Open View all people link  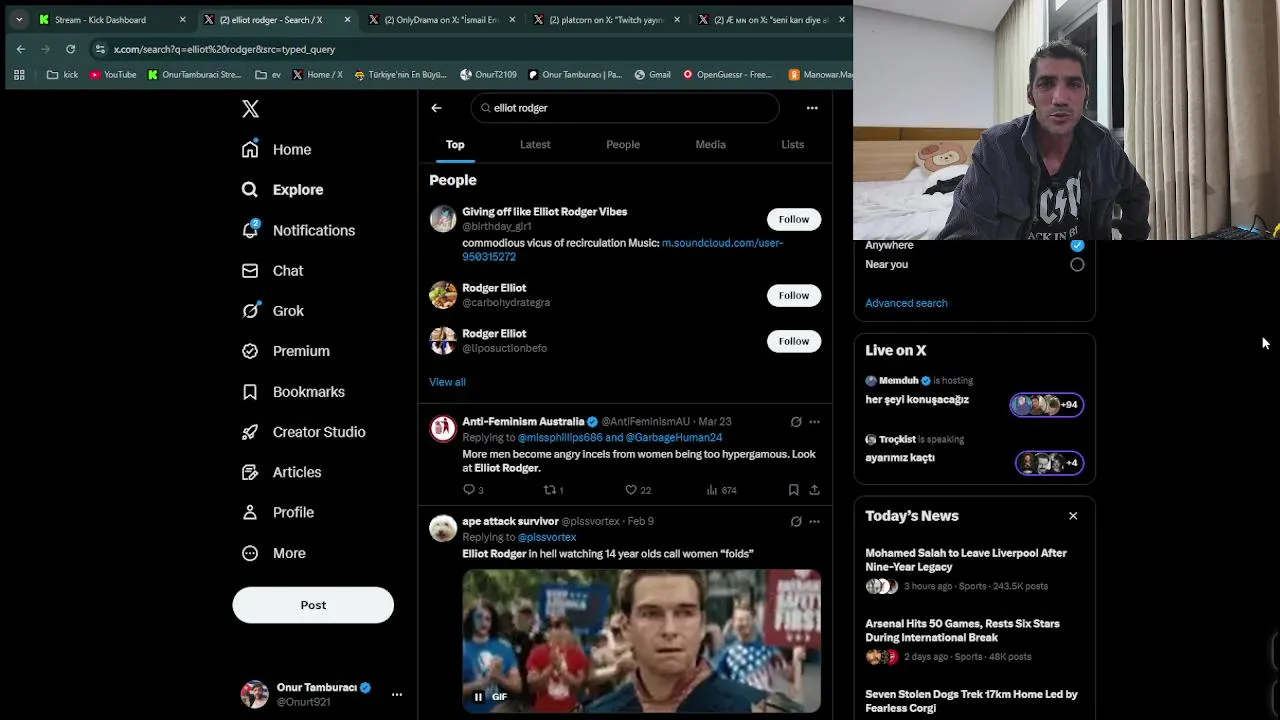click(447, 382)
